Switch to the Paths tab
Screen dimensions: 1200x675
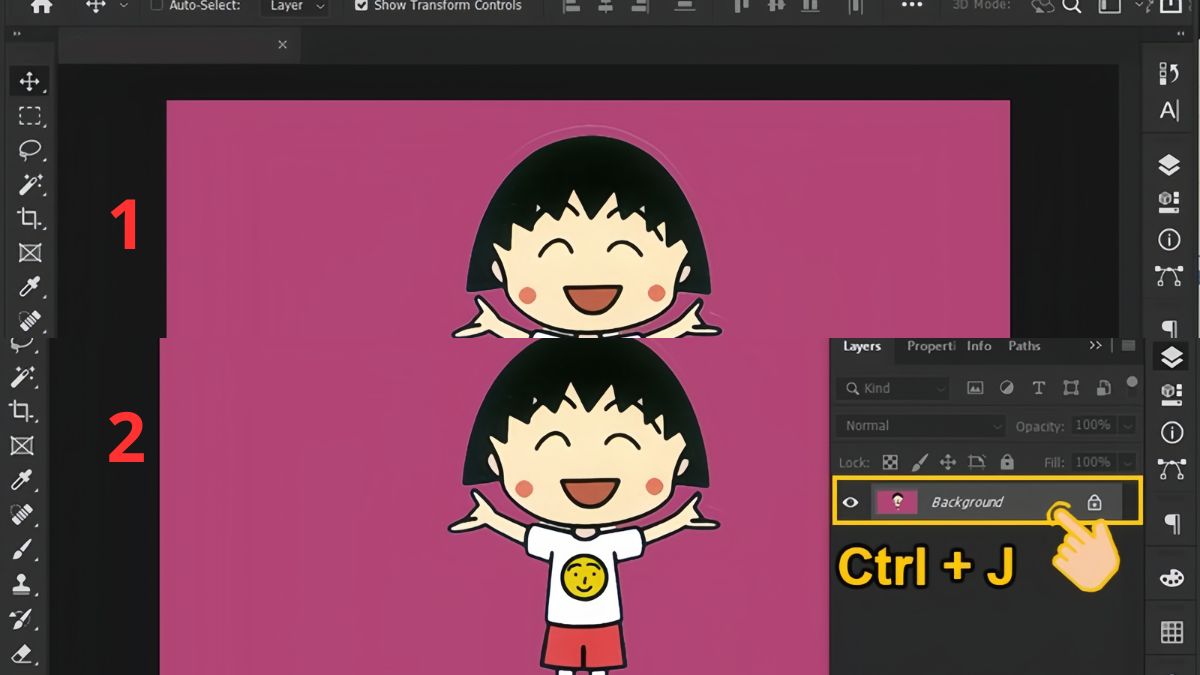(1024, 346)
